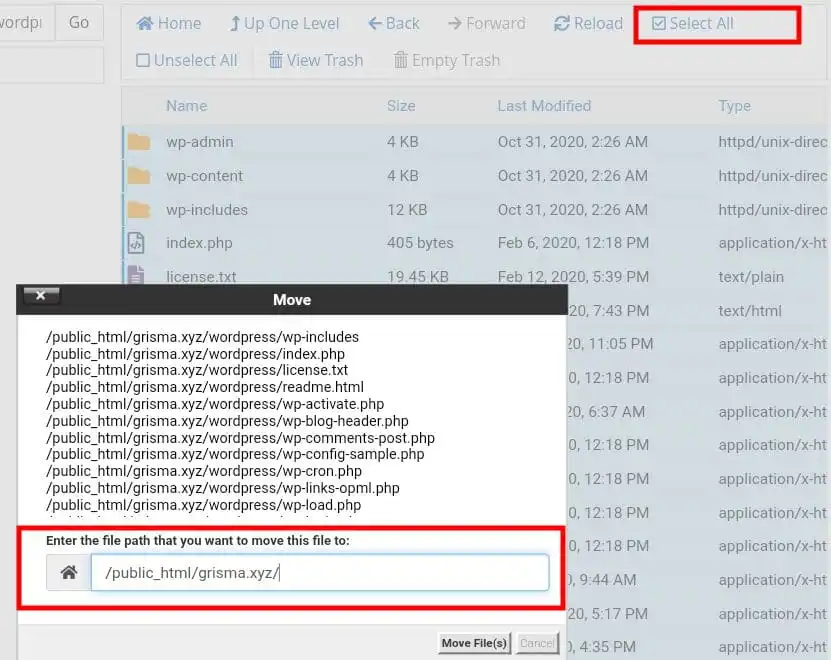The height and width of the screenshot is (660, 831).
Task: Click license.txt file name
Action: point(201,276)
